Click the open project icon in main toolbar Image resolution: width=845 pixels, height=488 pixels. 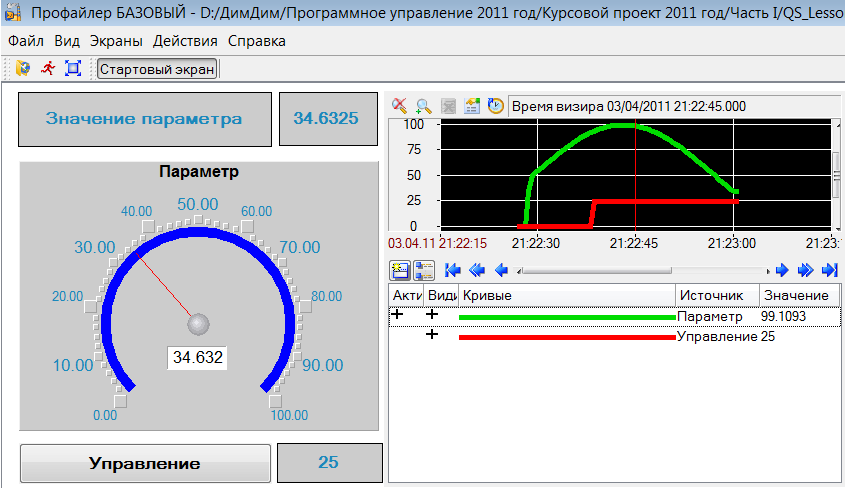pyautogui.click(x=23, y=68)
